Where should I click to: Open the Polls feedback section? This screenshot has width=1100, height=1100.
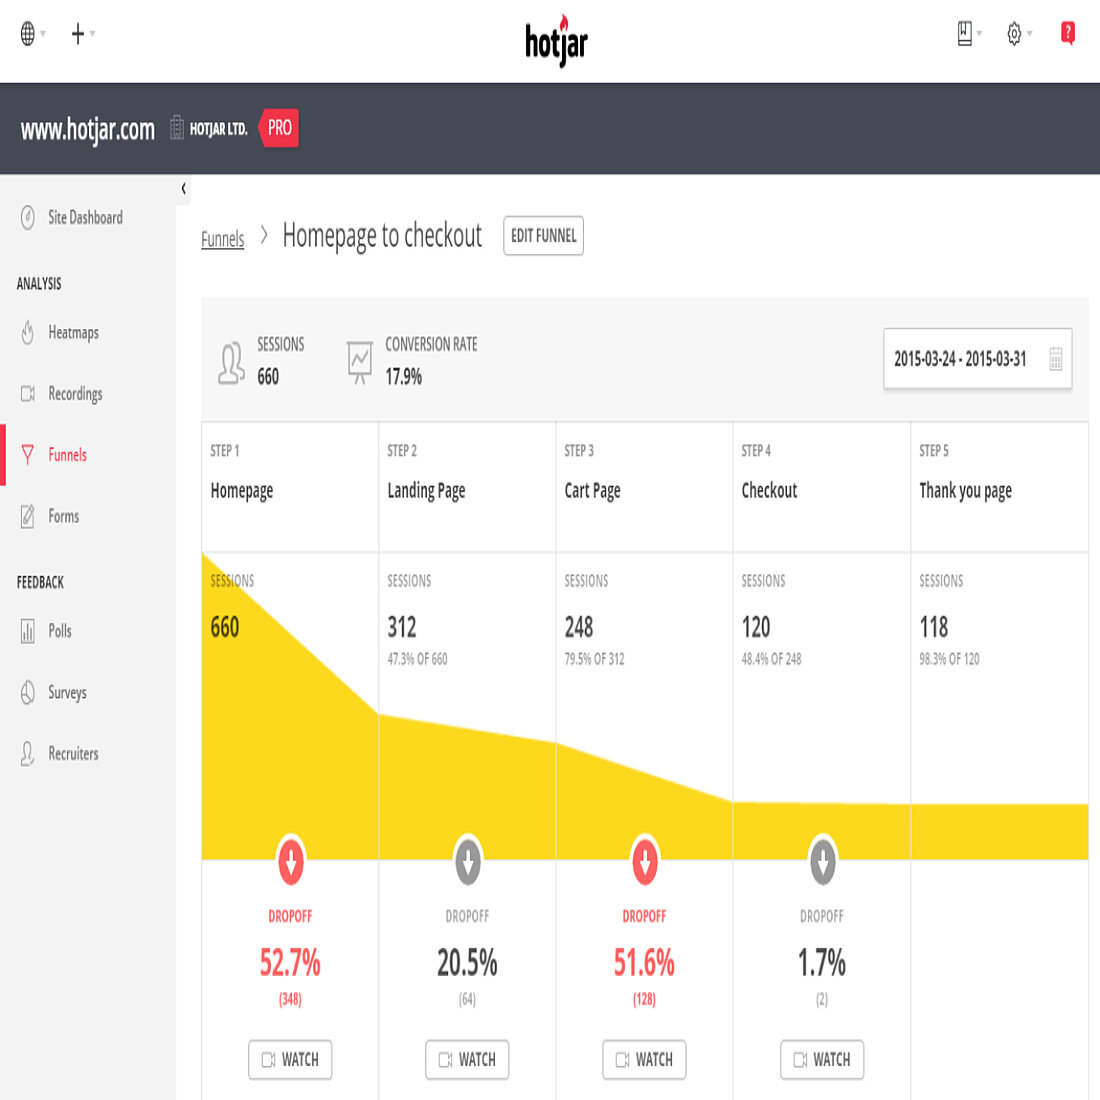coord(61,631)
